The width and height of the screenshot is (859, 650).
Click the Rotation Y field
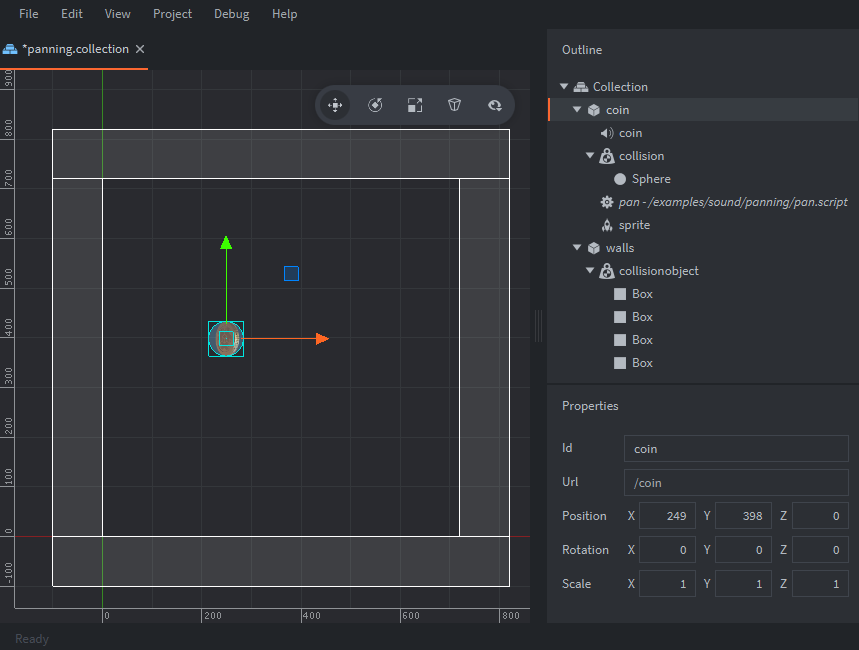(x=743, y=550)
